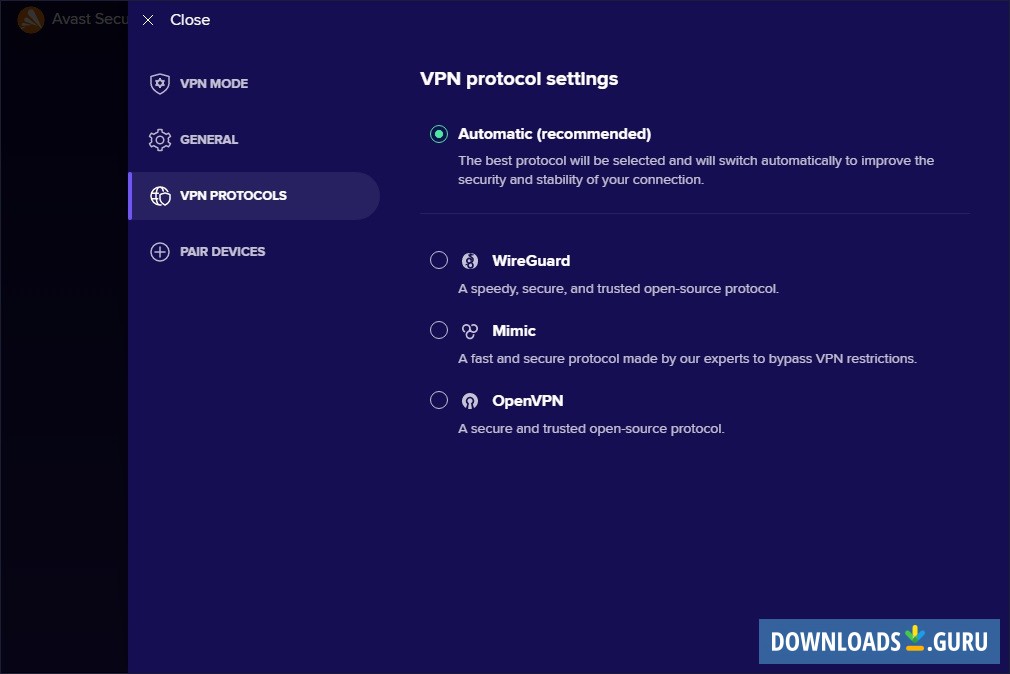The width and height of the screenshot is (1010, 674).
Task: Open the VPN Mode settings section
Action: [x=213, y=83]
